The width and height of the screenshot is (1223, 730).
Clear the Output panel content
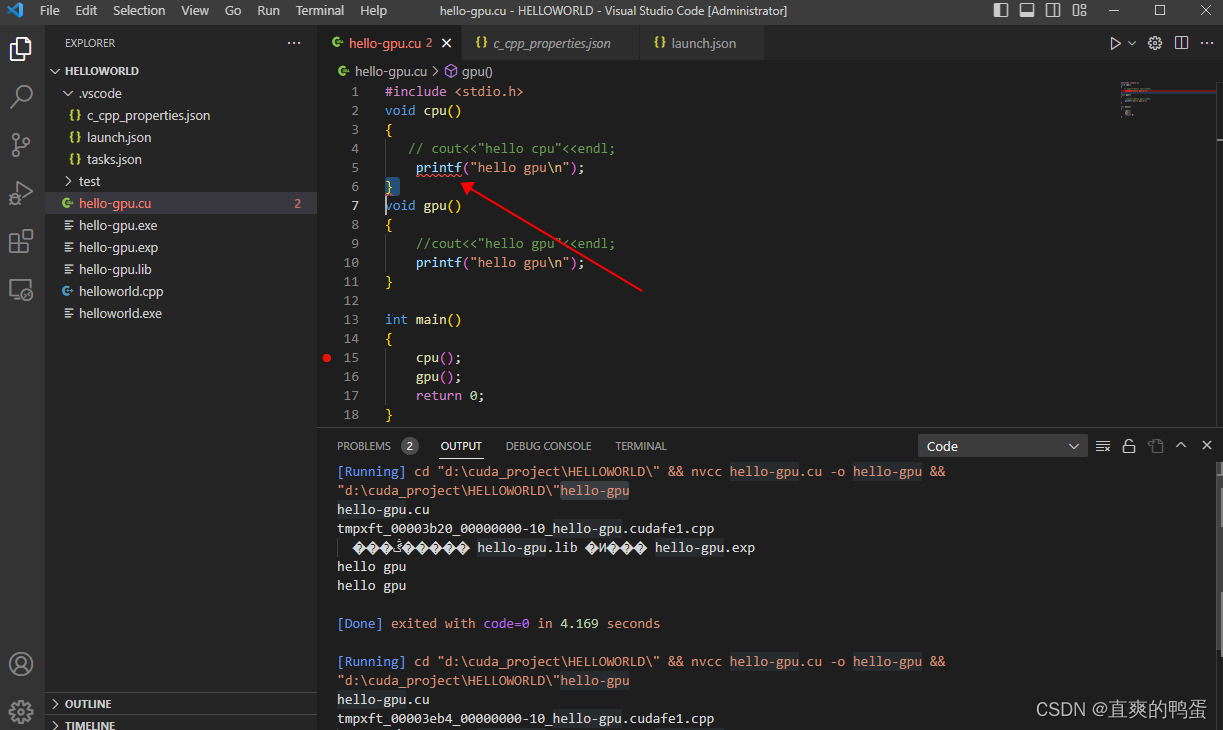coord(1103,446)
